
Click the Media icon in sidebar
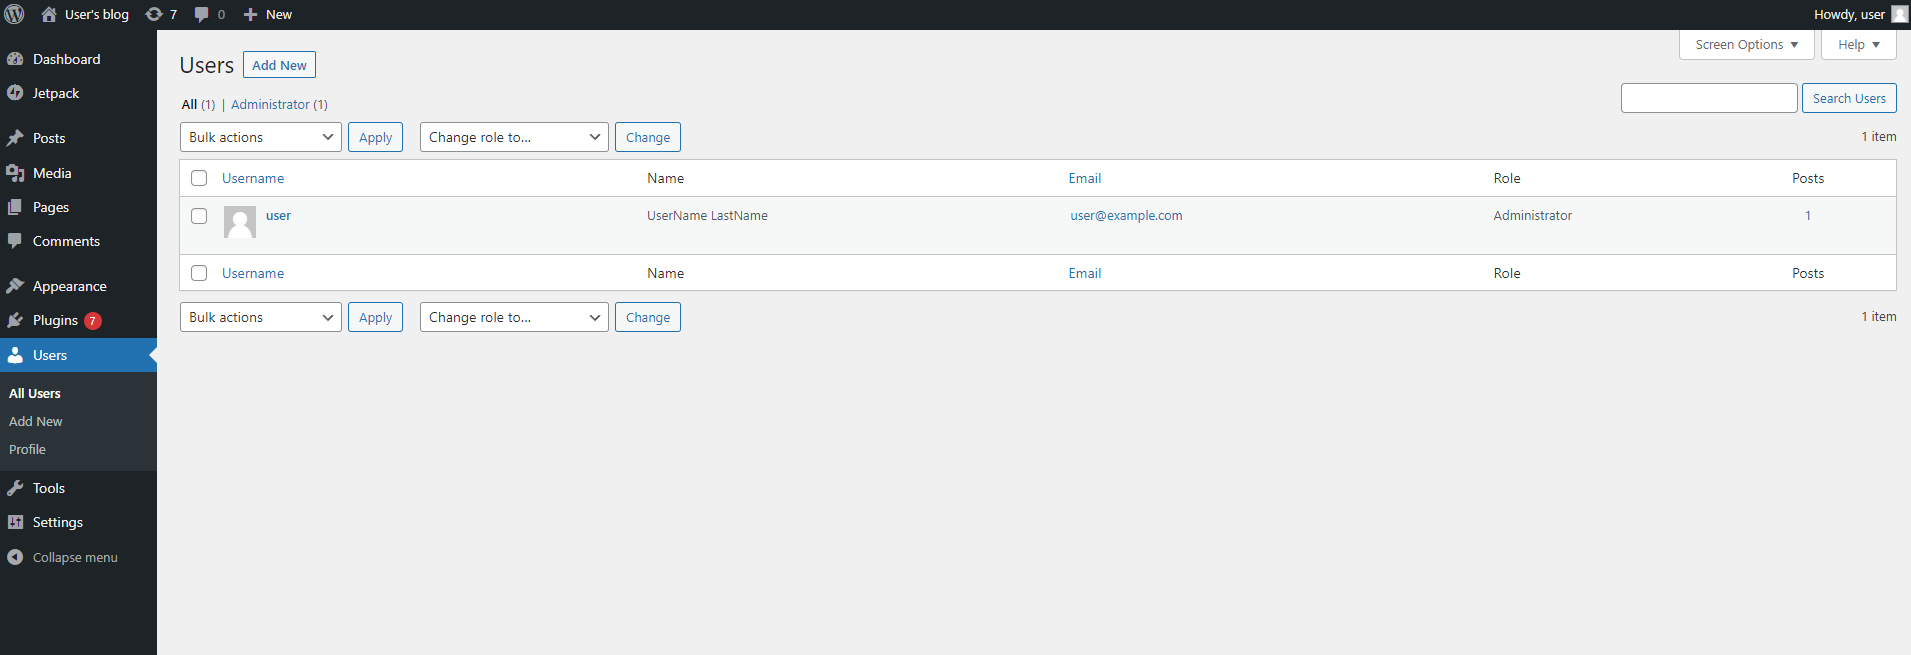click(x=15, y=173)
